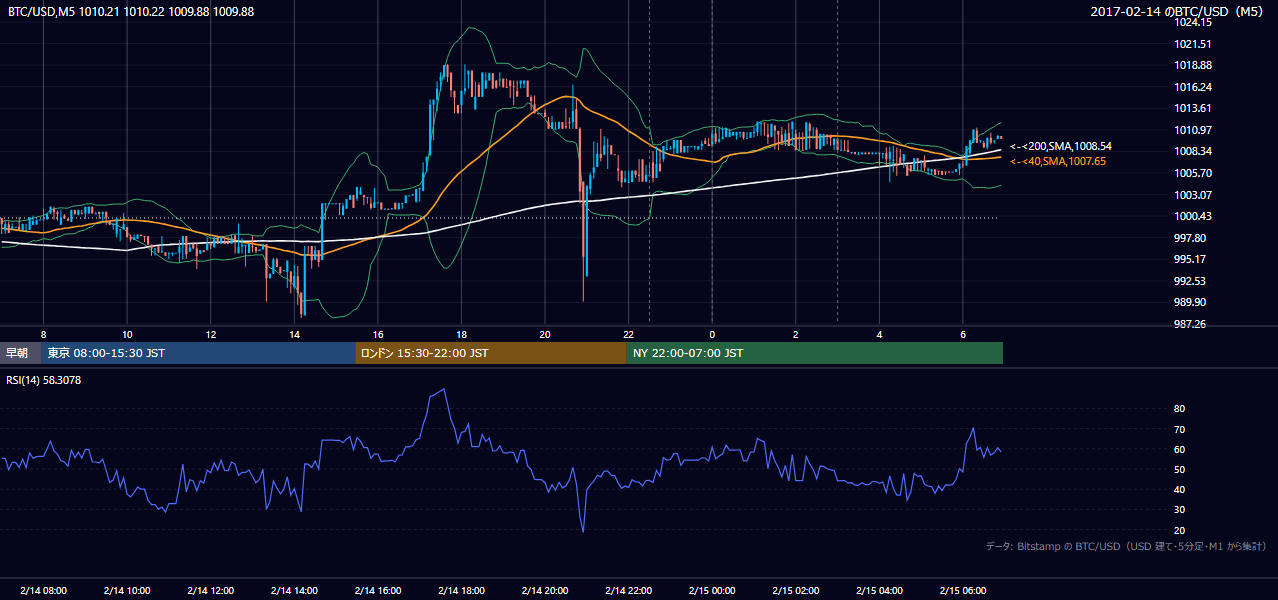Click the BTC/USD,M5 price header text
The image size is (1278, 600).
pyautogui.click(x=131, y=11)
